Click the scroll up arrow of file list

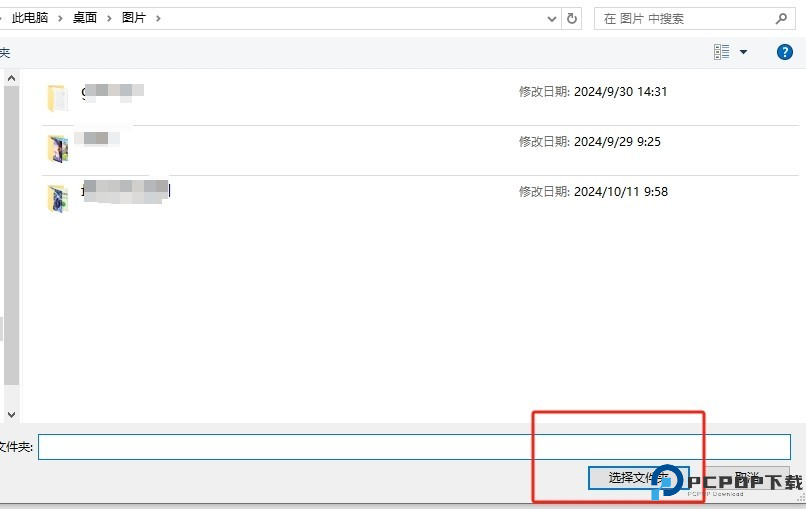point(11,77)
